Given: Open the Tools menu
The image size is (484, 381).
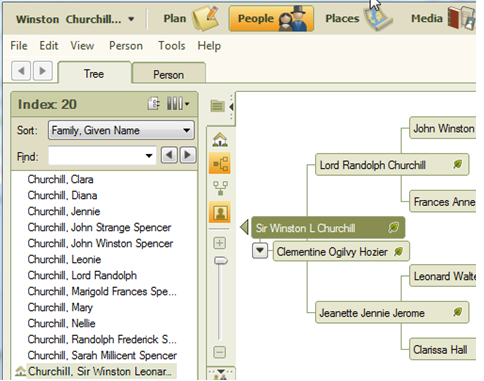Looking at the screenshot, I should pos(172,45).
